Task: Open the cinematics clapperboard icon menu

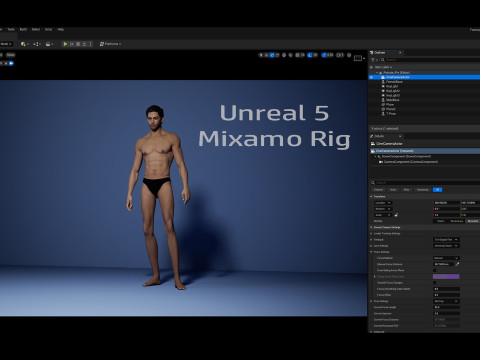Action: coord(49,44)
